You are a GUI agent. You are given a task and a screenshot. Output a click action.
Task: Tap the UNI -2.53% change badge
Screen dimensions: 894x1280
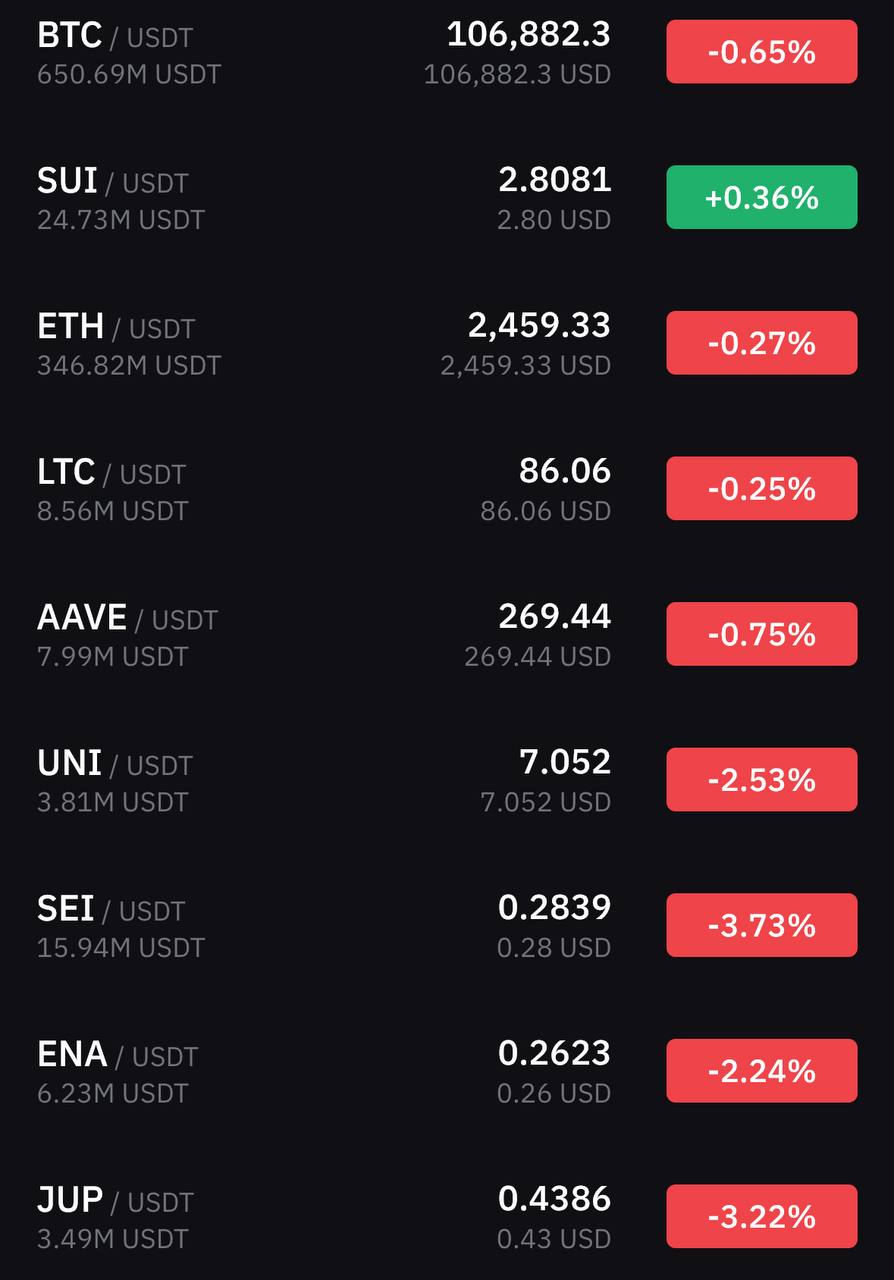[x=762, y=780]
